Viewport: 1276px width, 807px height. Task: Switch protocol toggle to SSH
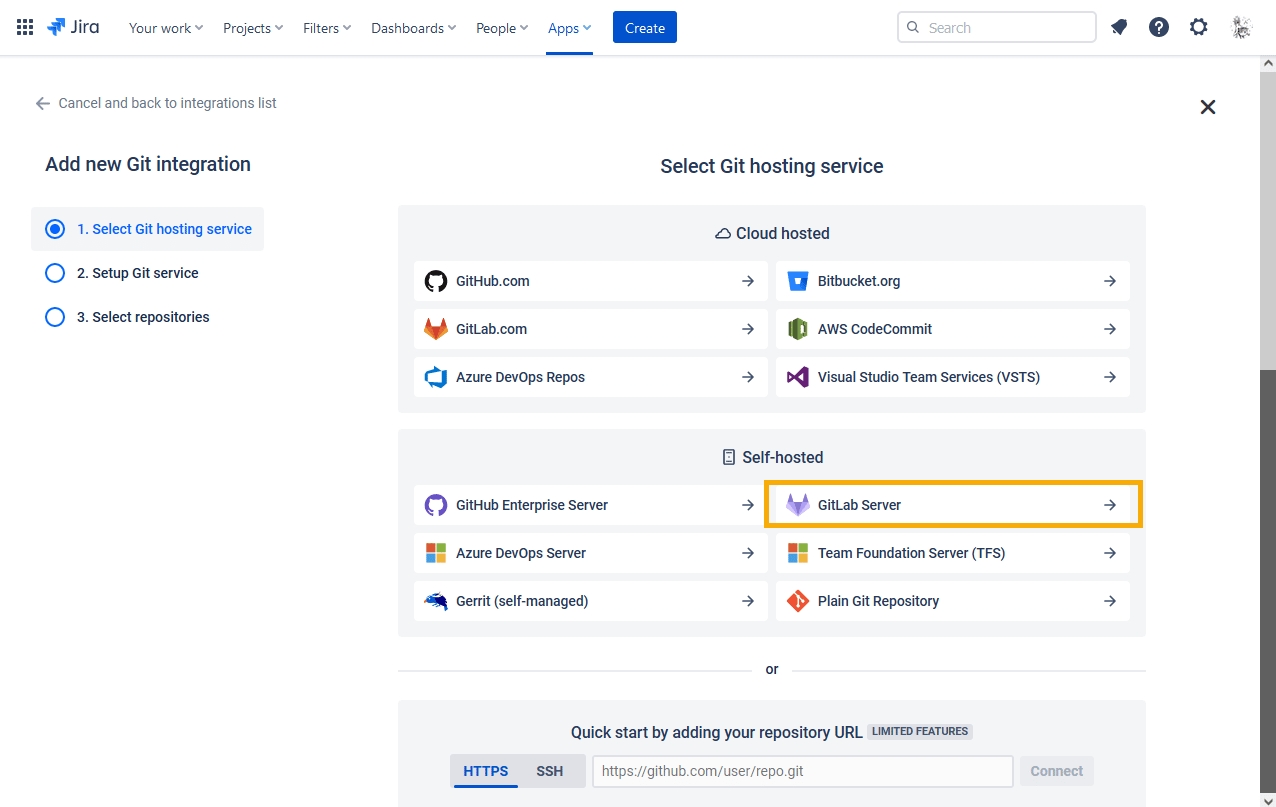point(550,771)
